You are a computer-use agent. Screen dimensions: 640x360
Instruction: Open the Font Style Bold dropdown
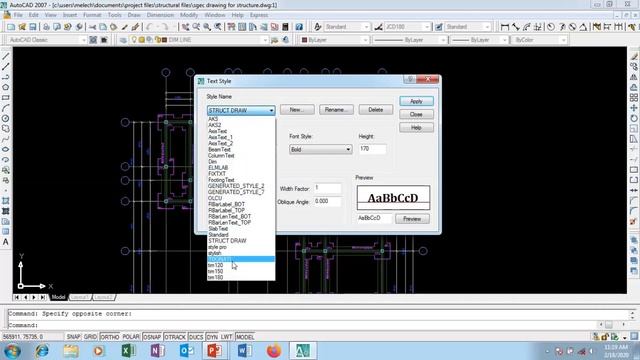pyautogui.click(x=348, y=149)
